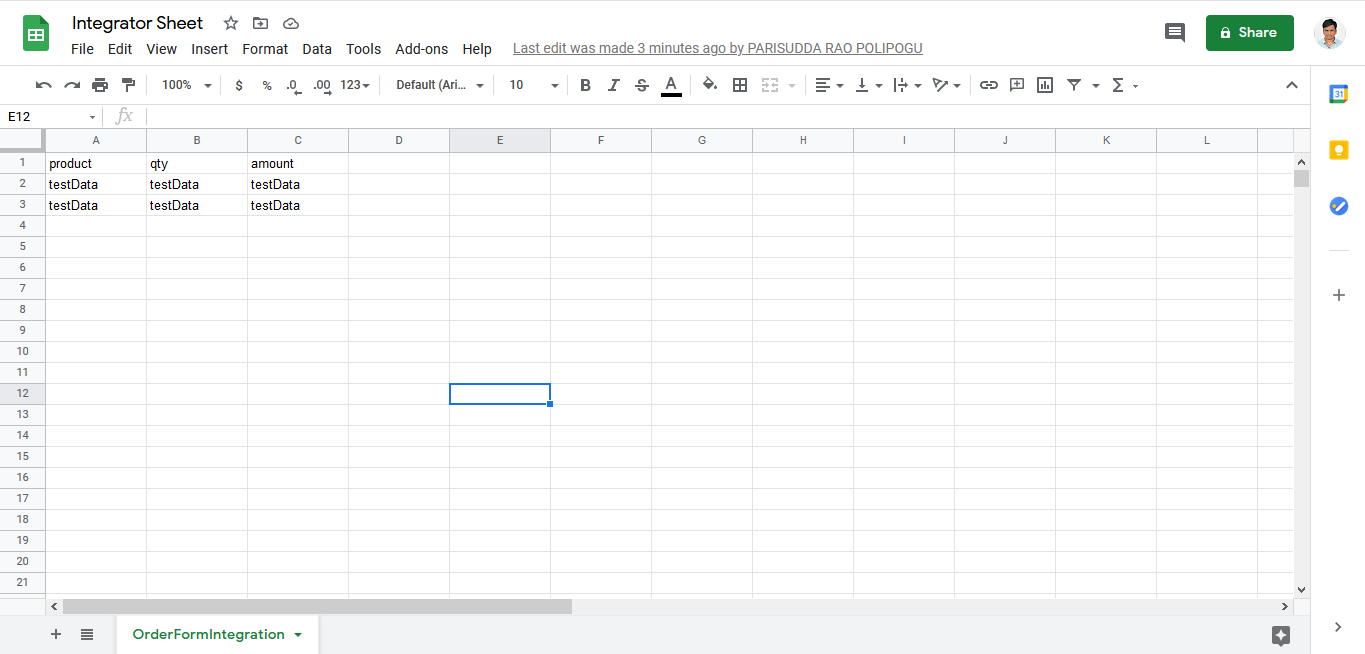1365x654 pixels.
Task: Open Google Keep in side panel
Action: pyautogui.click(x=1338, y=150)
